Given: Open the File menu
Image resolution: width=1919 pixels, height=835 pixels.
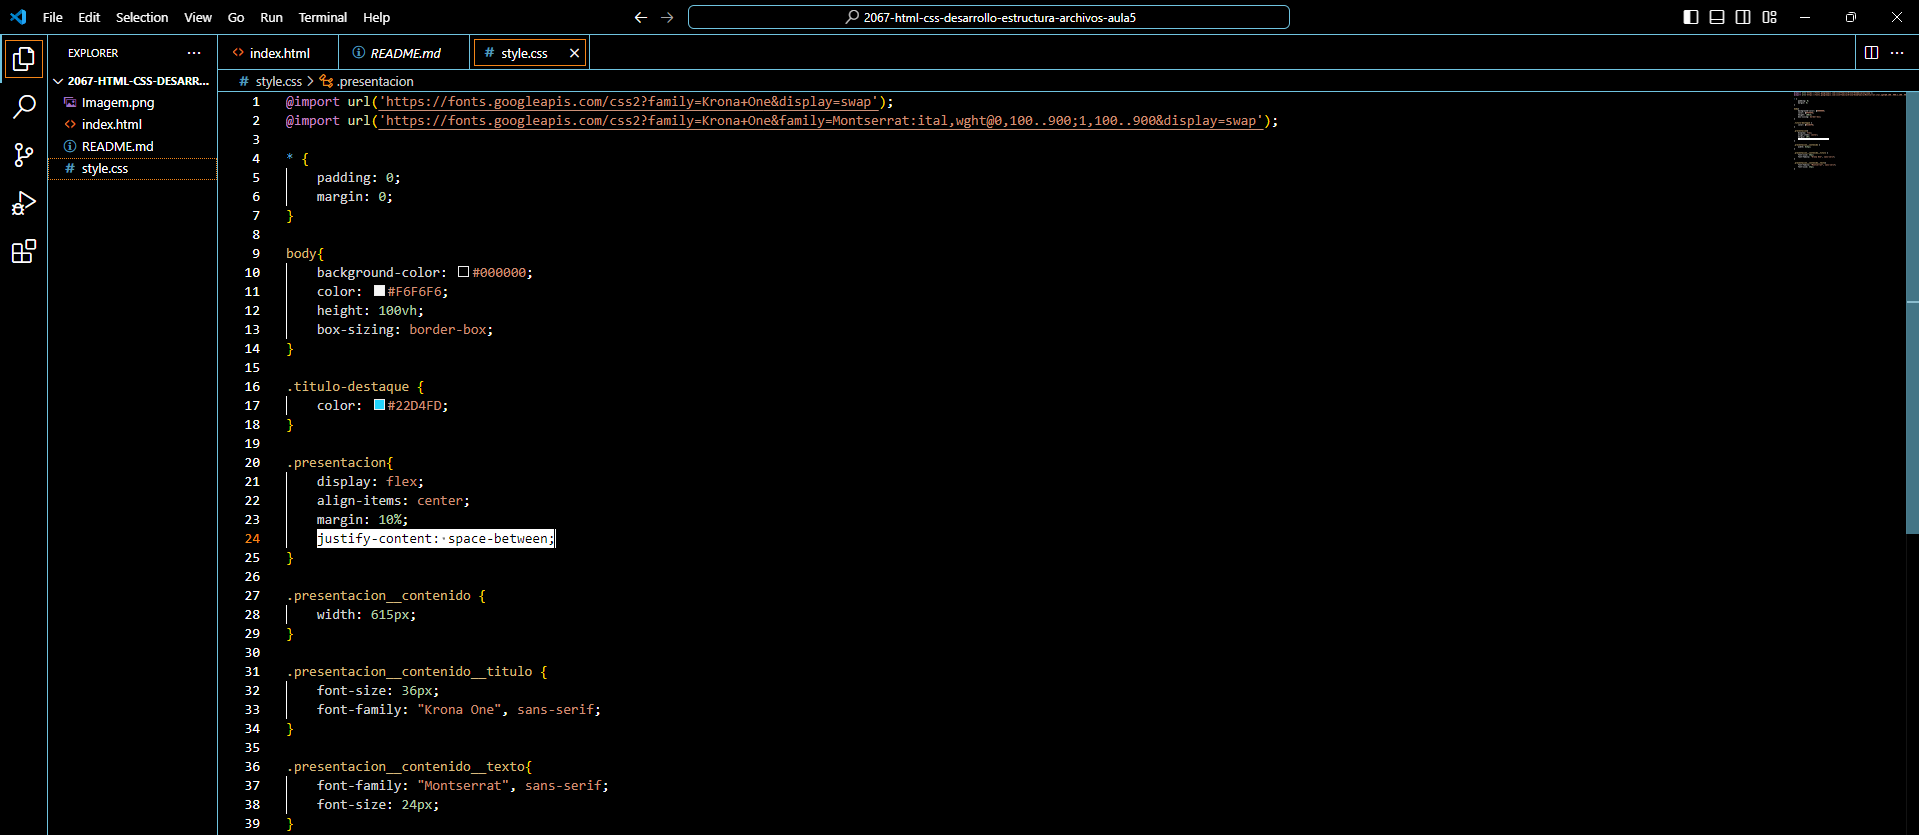Looking at the screenshot, I should [53, 17].
